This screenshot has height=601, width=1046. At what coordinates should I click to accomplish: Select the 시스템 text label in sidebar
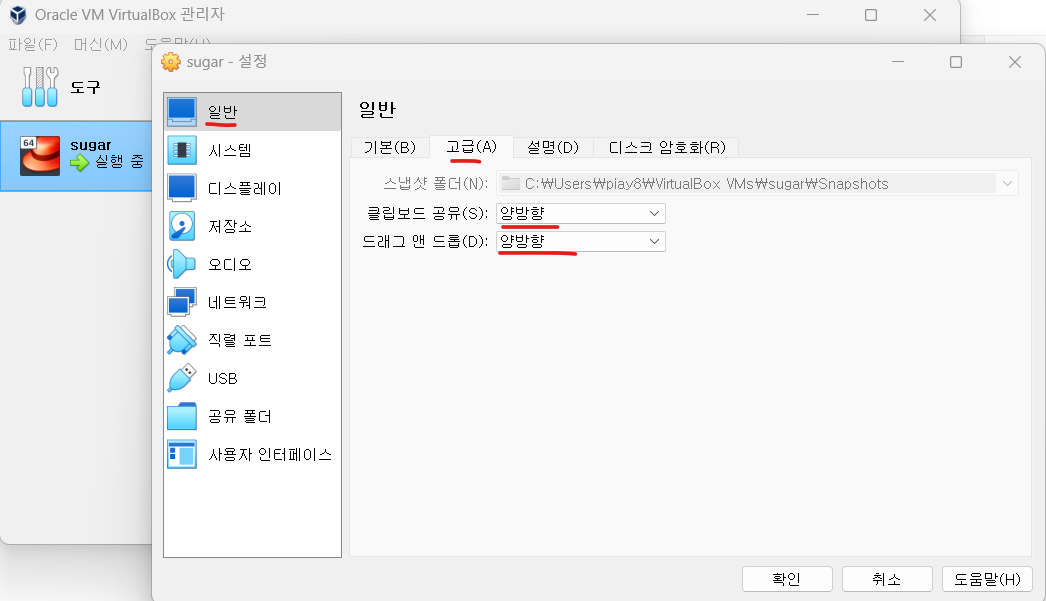click(x=229, y=150)
